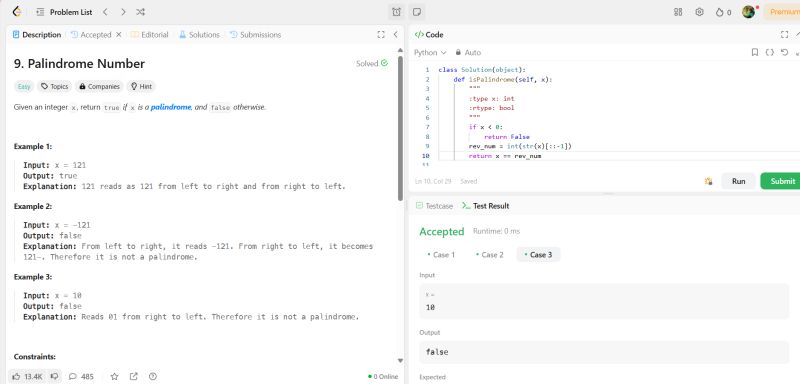Click the LeetCode logo icon
800x384 pixels.
[x=17, y=12]
